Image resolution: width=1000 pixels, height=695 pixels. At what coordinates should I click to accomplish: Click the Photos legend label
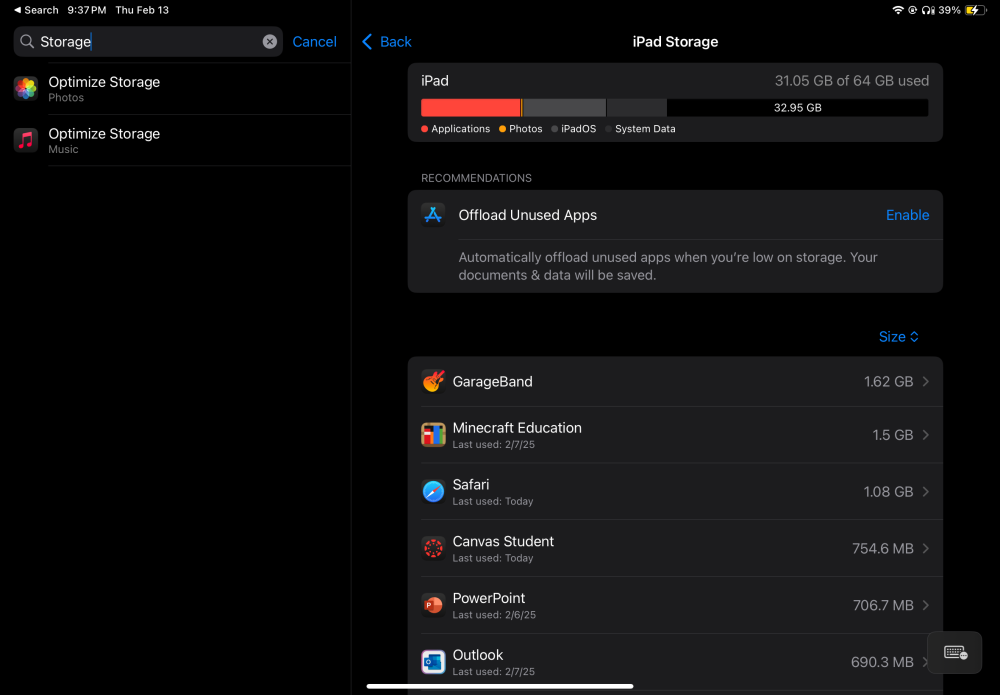pos(526,129)
